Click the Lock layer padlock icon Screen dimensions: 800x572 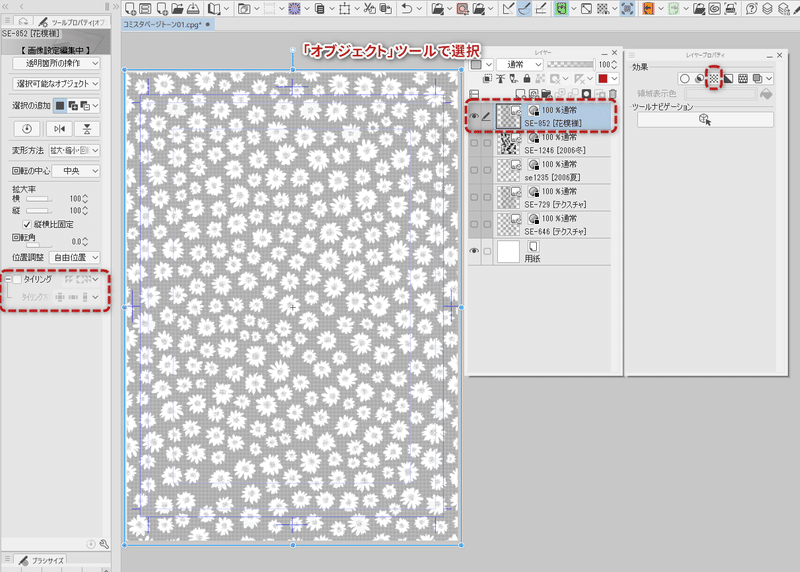point(527,79)
